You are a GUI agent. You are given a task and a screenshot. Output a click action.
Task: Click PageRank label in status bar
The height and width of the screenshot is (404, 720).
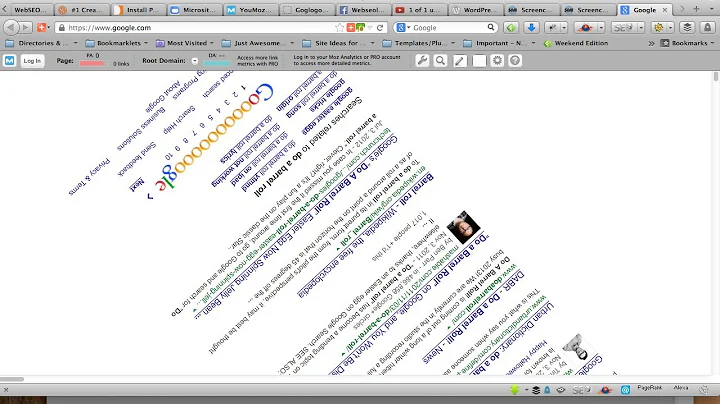coord(649,388)
